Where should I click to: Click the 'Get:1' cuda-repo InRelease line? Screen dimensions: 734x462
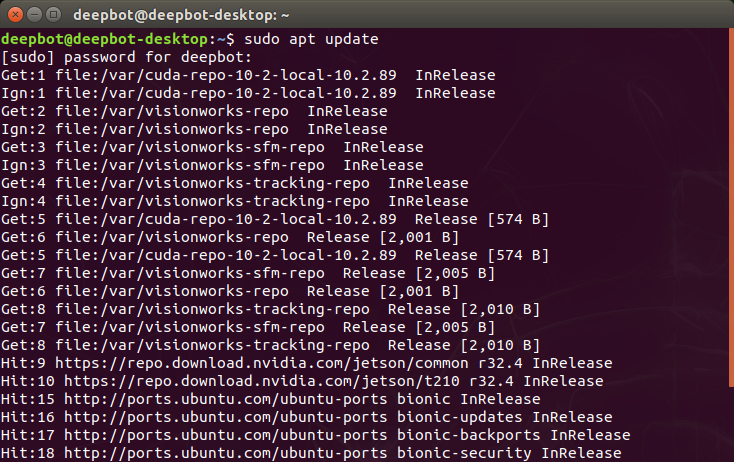click(248, 75)
